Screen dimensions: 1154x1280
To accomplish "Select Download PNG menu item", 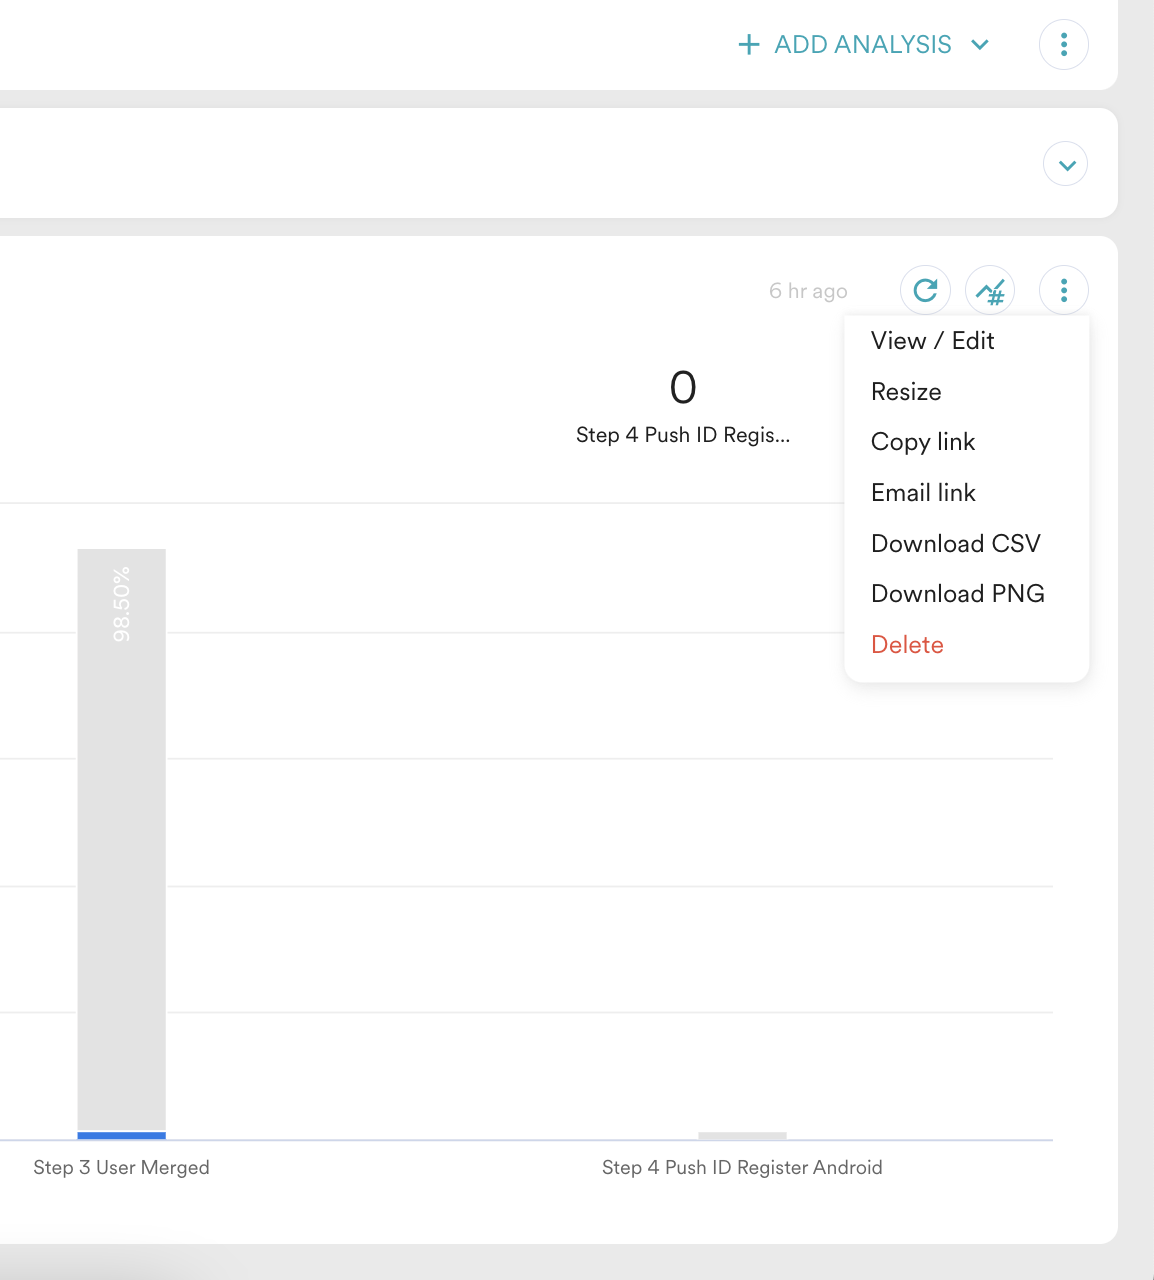I will [957, 594].
